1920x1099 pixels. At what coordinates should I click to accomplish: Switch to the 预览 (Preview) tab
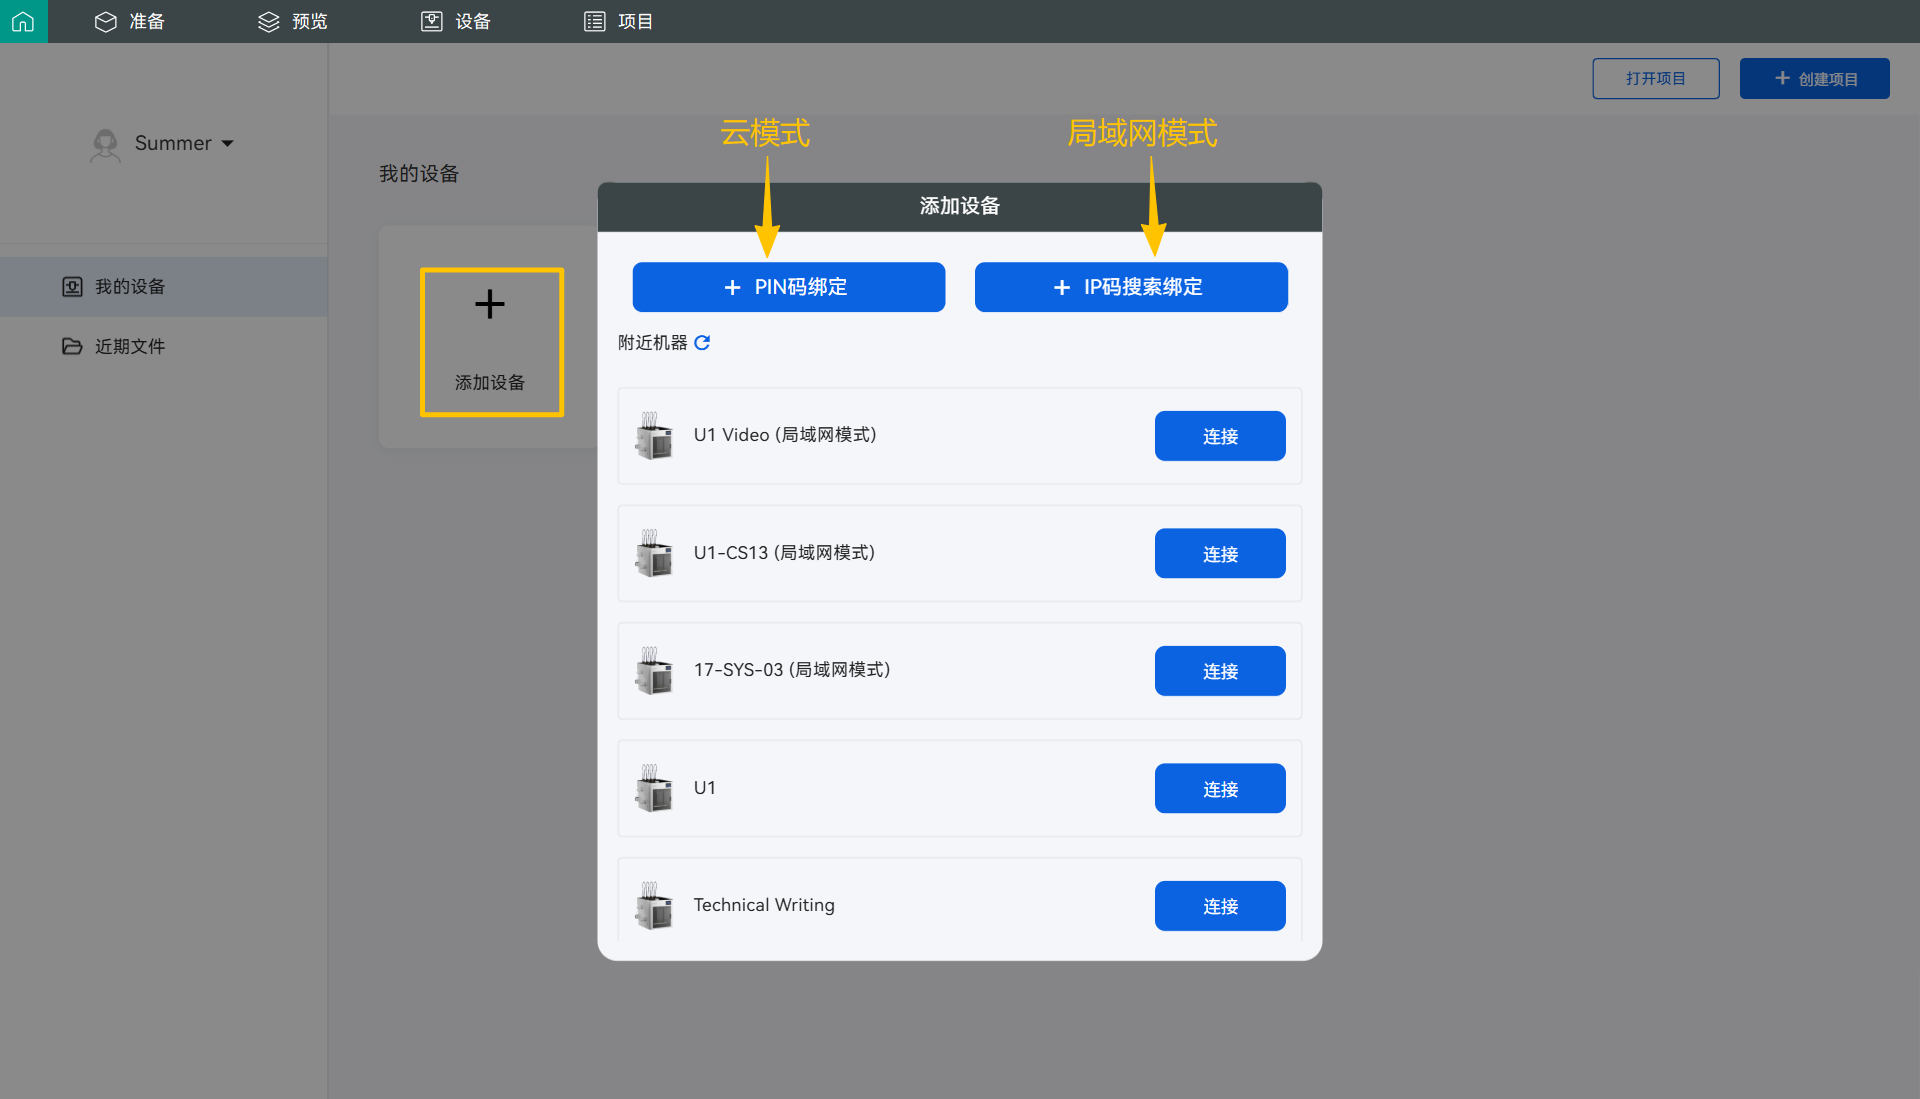click(293, 21)
